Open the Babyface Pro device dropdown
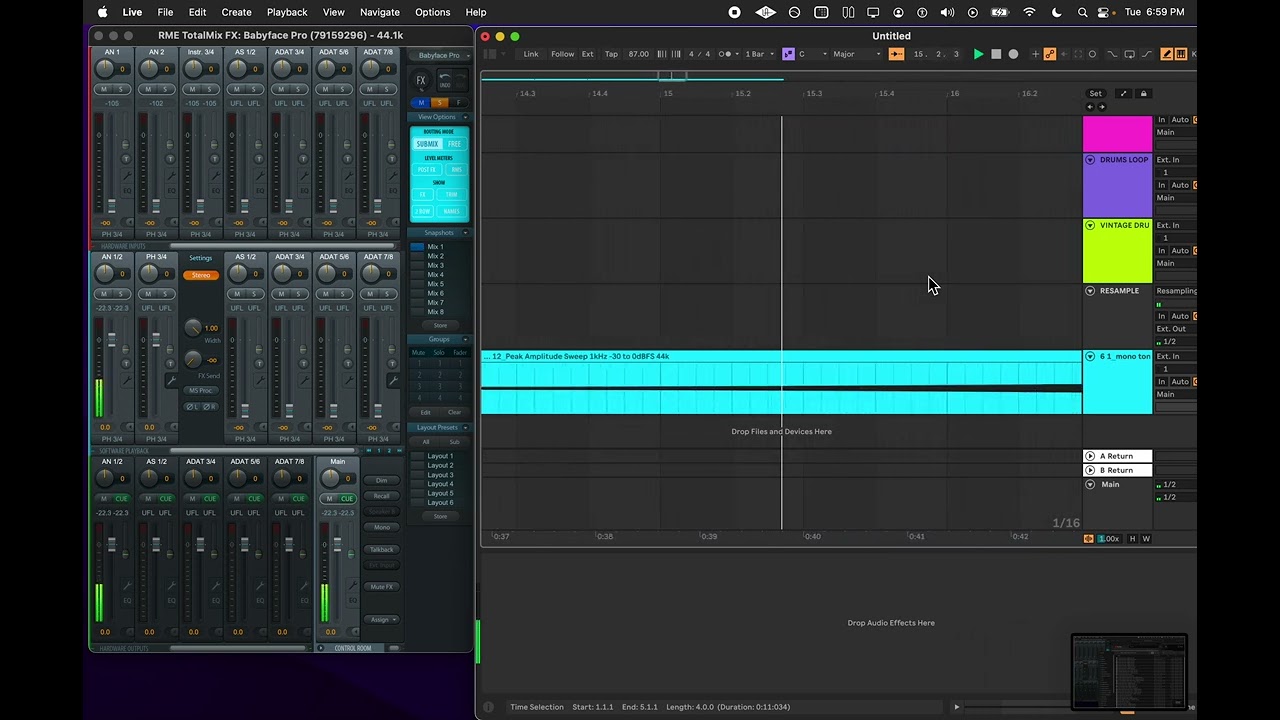The image size is (1280, 720). point(439,55)
